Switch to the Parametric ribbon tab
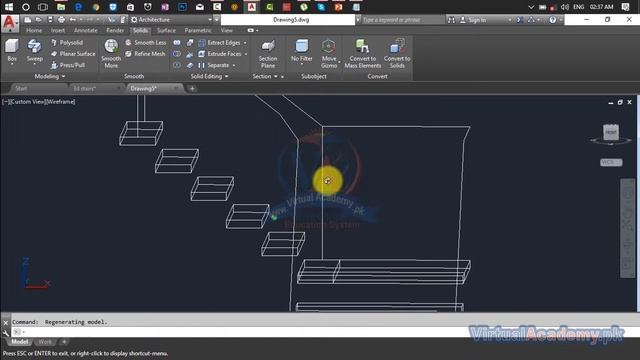The image size is (640, 360). tap(198, 30)
